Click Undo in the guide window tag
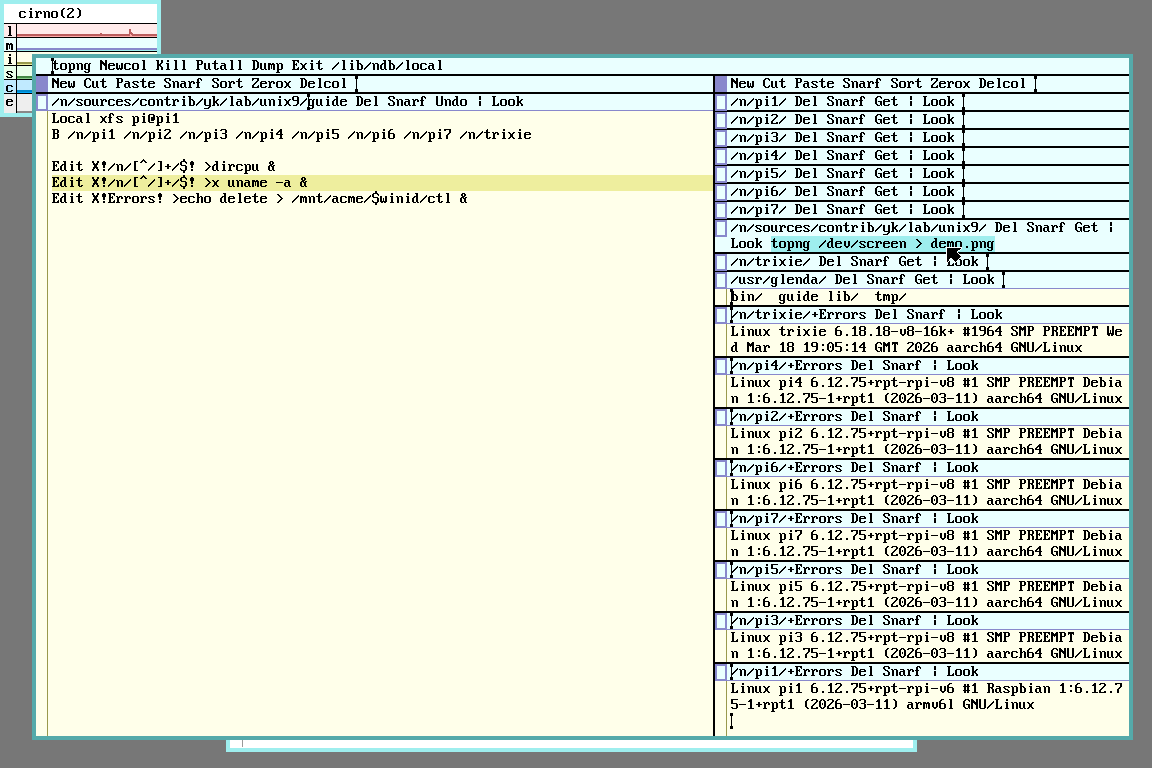The image size is (1152, 768). click(x=451, y=102)
